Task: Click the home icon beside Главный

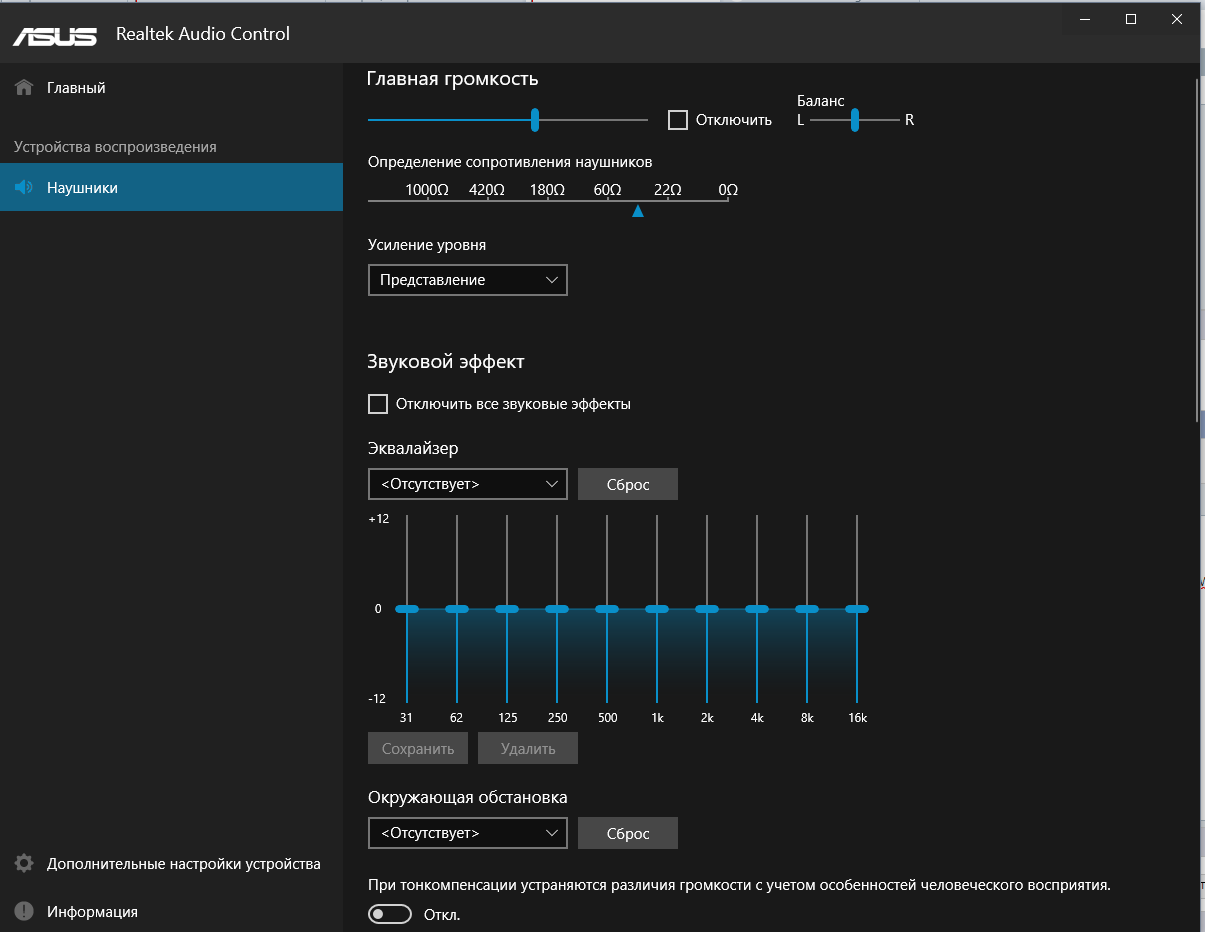Action: coord(24,88)
